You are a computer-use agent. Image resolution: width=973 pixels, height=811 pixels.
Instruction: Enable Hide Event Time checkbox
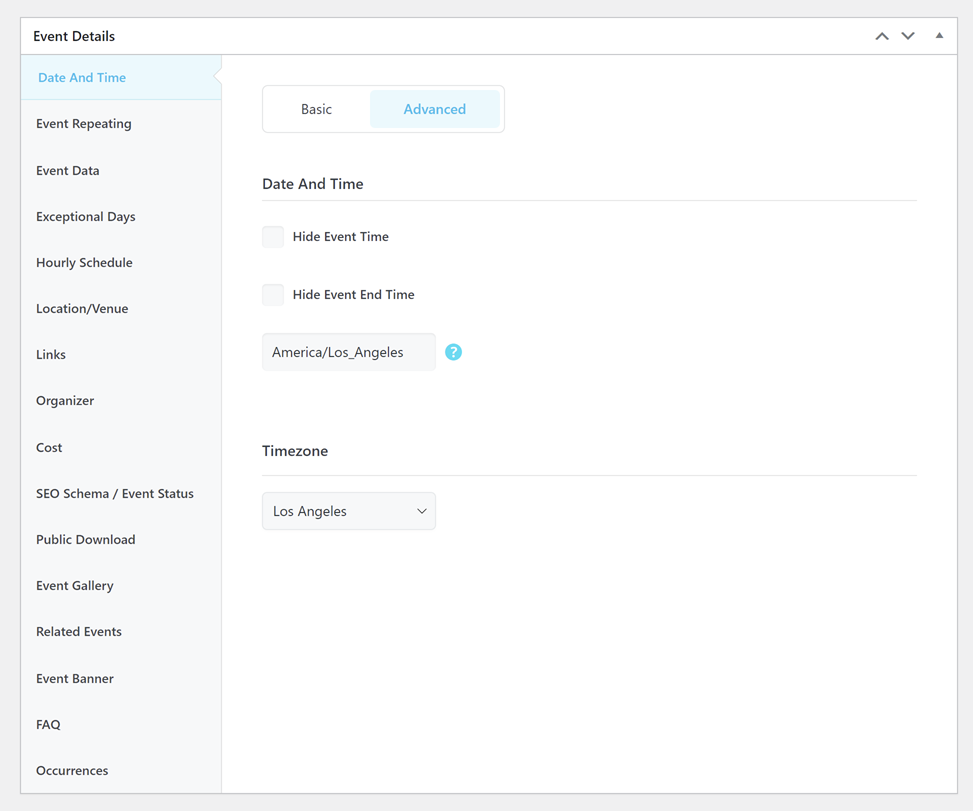(x=273, y=237)
